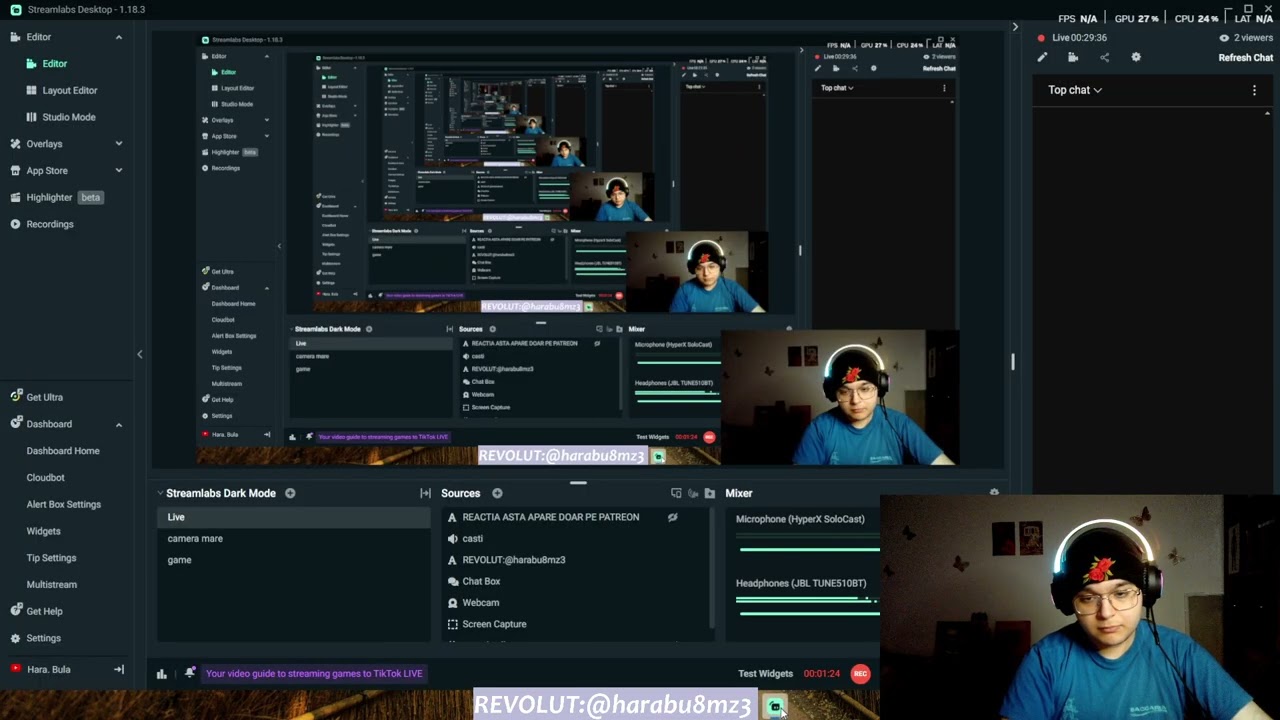Open the performance stats bar chart icon
Viewport: 1280px width, 720px height.
[x=161, y=674]
